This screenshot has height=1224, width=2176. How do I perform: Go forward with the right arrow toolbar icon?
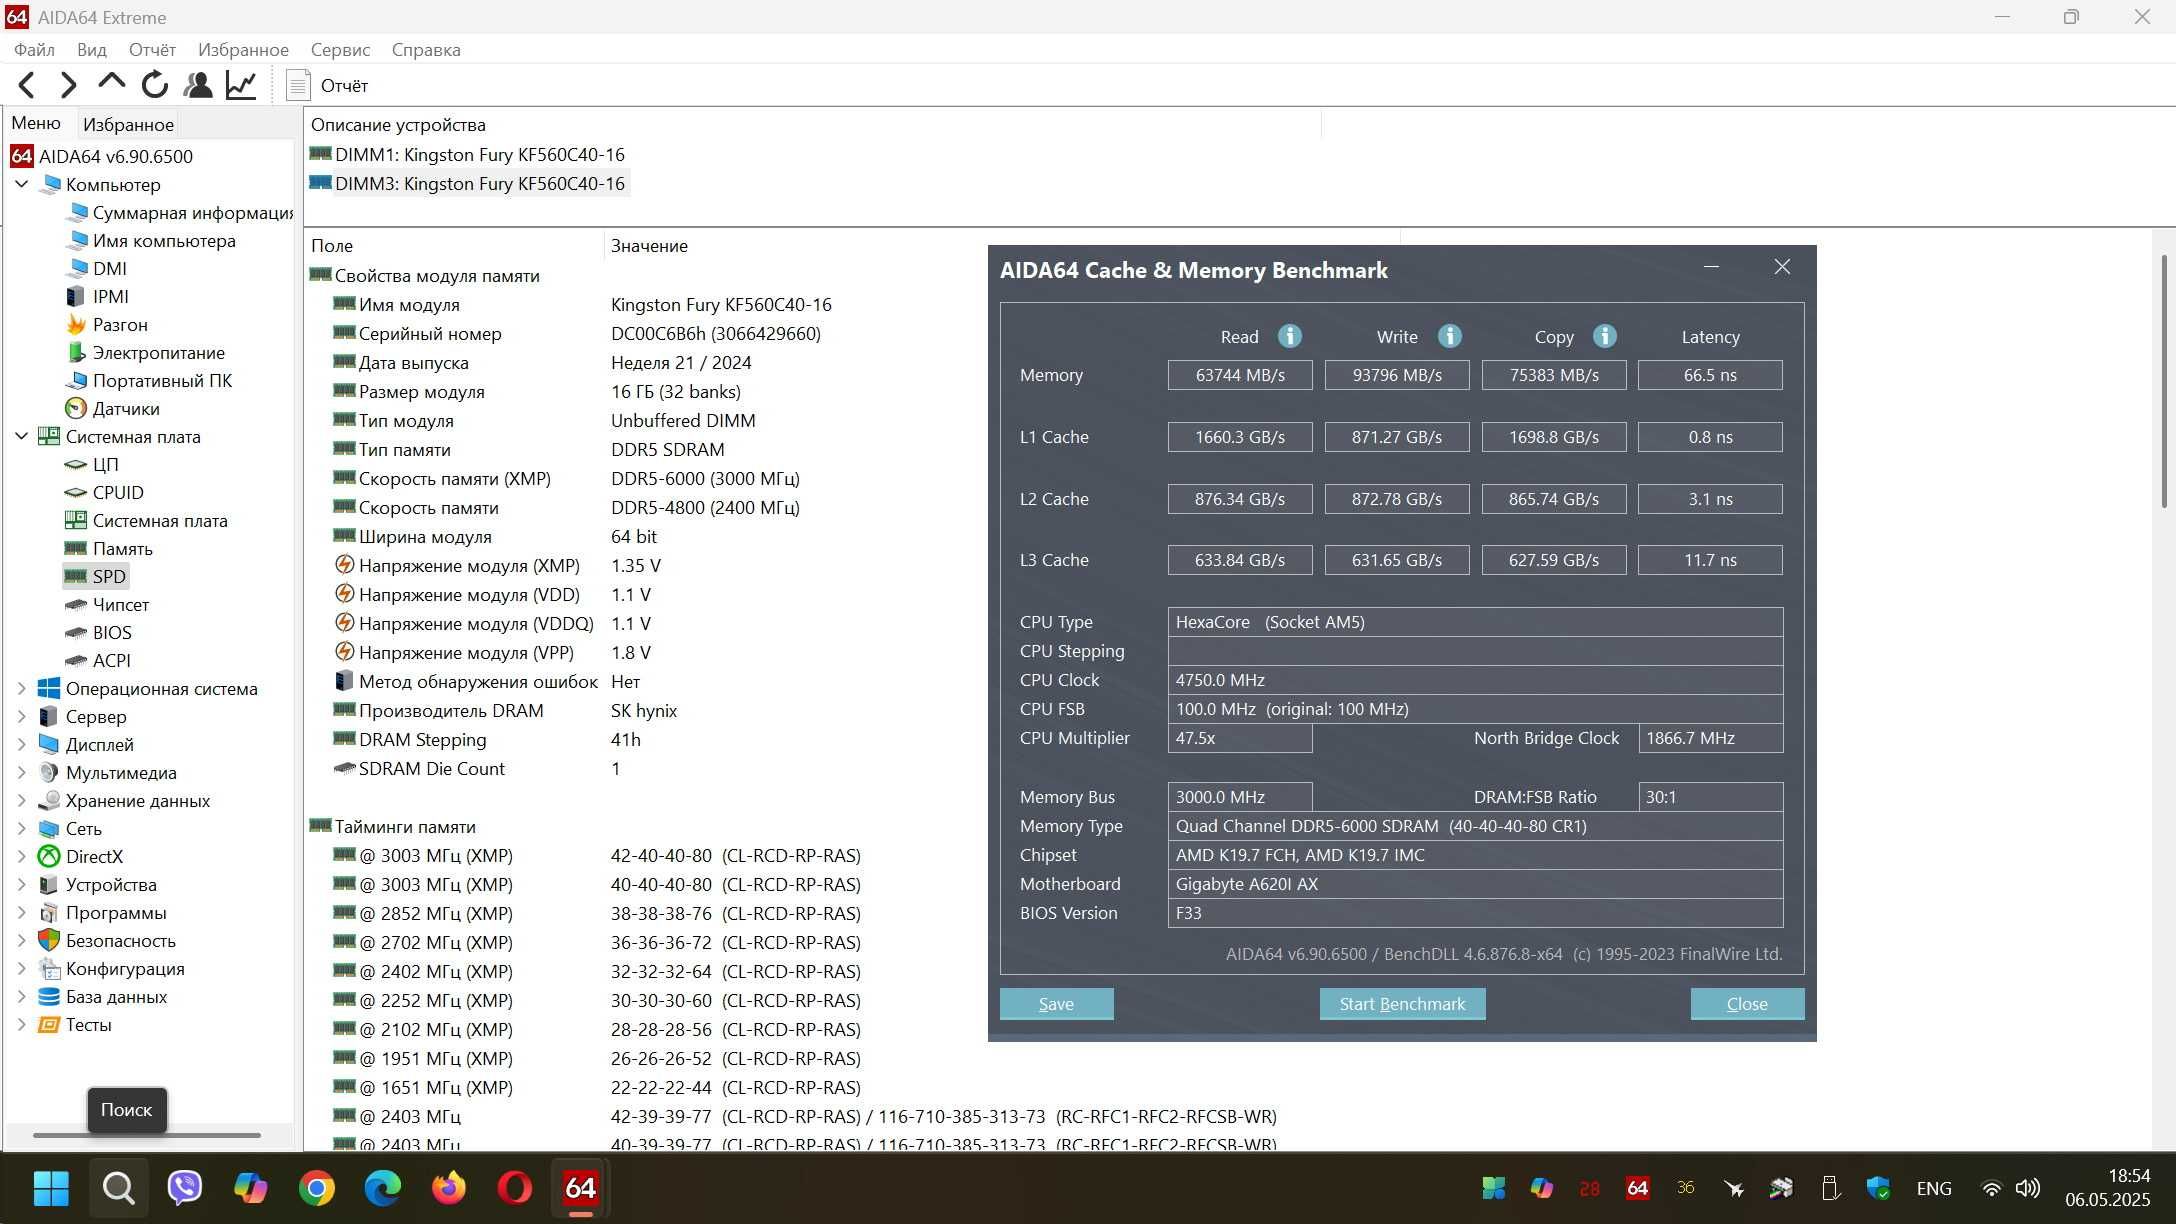(68, 85)
